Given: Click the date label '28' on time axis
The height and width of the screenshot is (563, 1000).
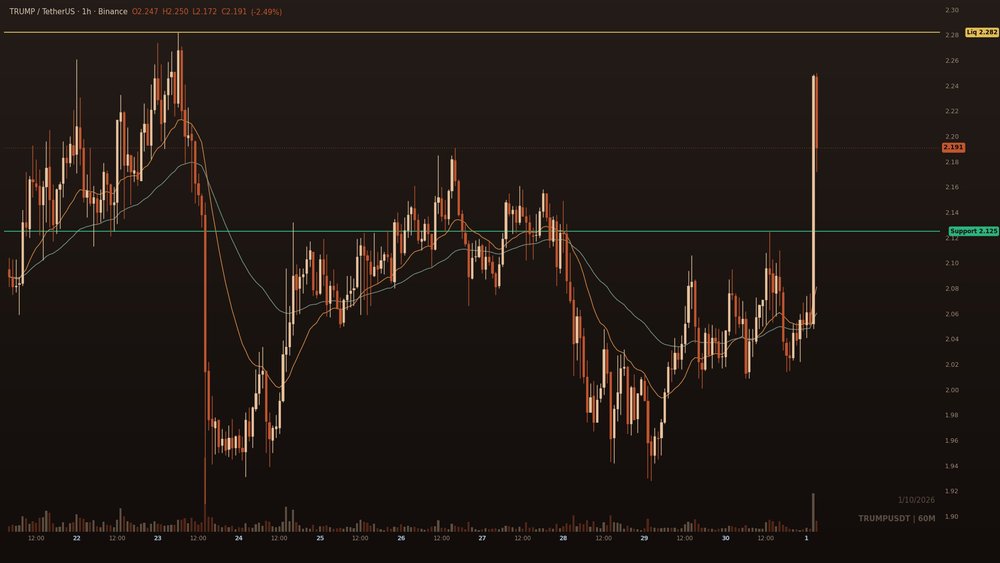Looking at the screenshot, I should point(563,538).
